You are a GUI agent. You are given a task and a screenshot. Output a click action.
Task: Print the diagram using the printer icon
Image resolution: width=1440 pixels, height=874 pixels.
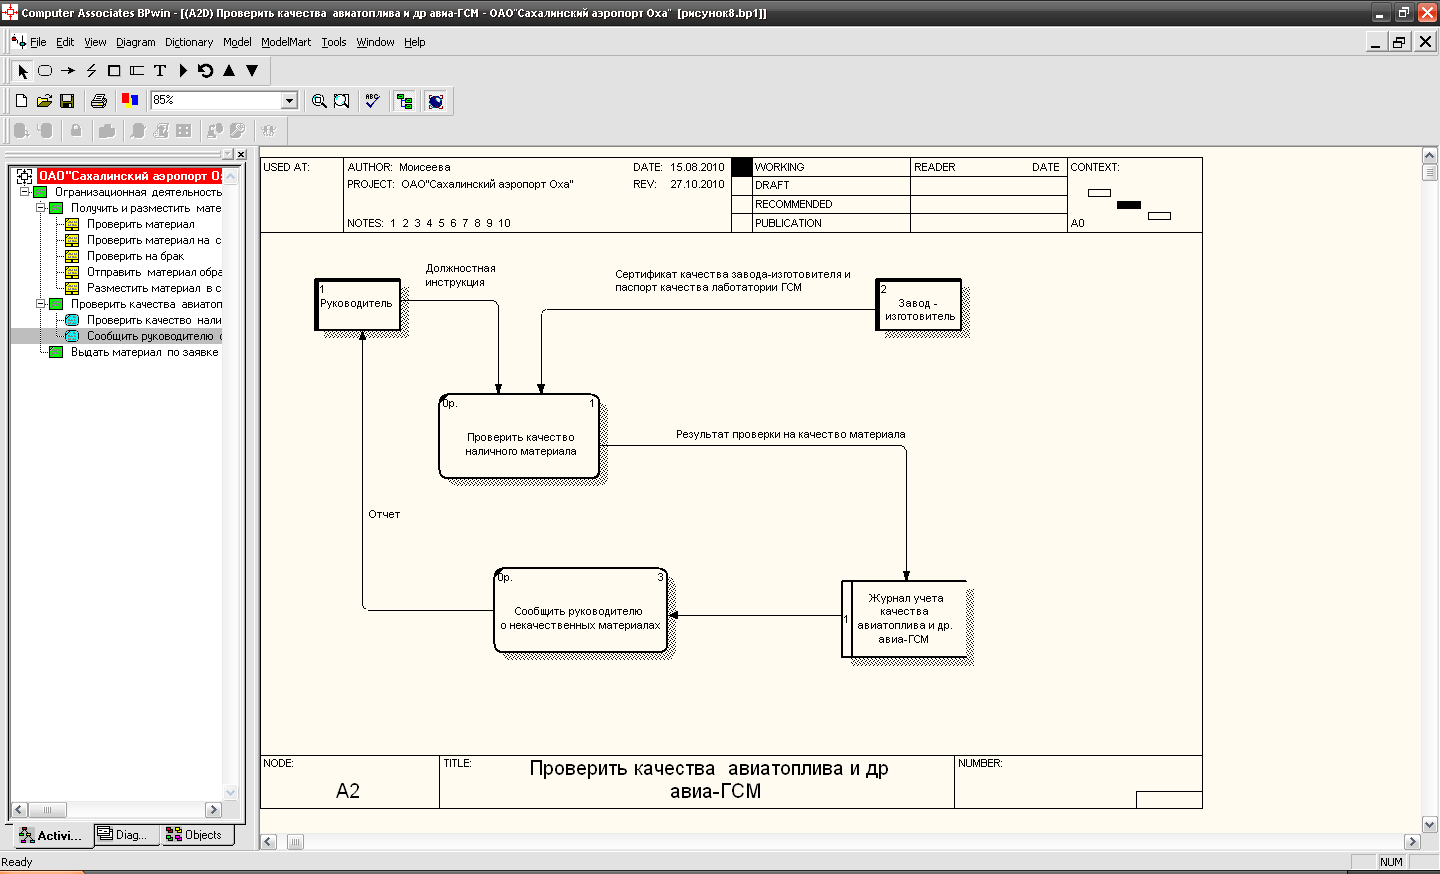click(98, 101)
